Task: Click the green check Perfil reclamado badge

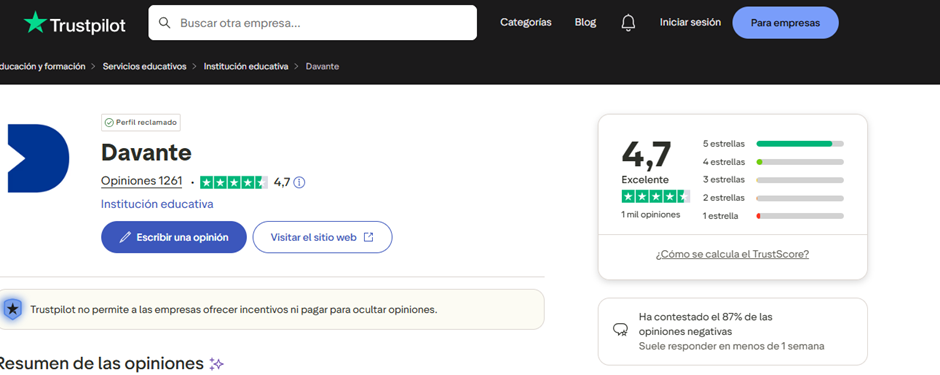Action: tap(141, 122)
